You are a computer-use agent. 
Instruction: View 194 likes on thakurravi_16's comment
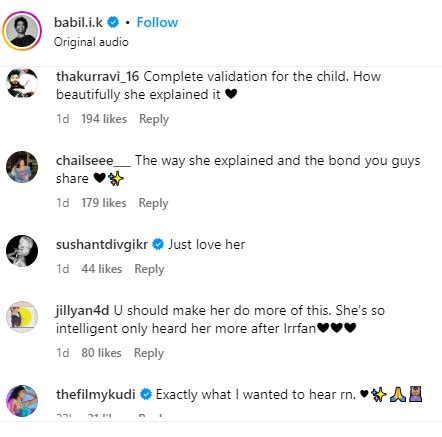104,119
